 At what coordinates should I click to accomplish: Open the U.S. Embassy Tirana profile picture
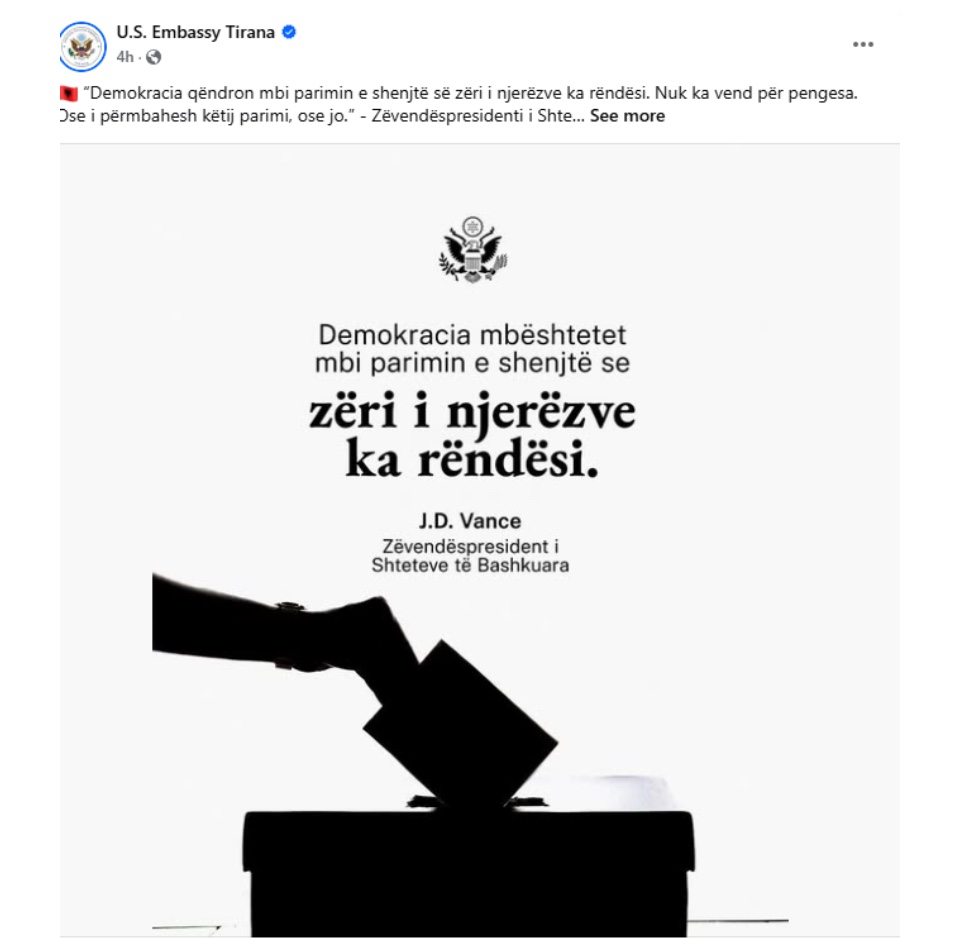tap(83, 47)
